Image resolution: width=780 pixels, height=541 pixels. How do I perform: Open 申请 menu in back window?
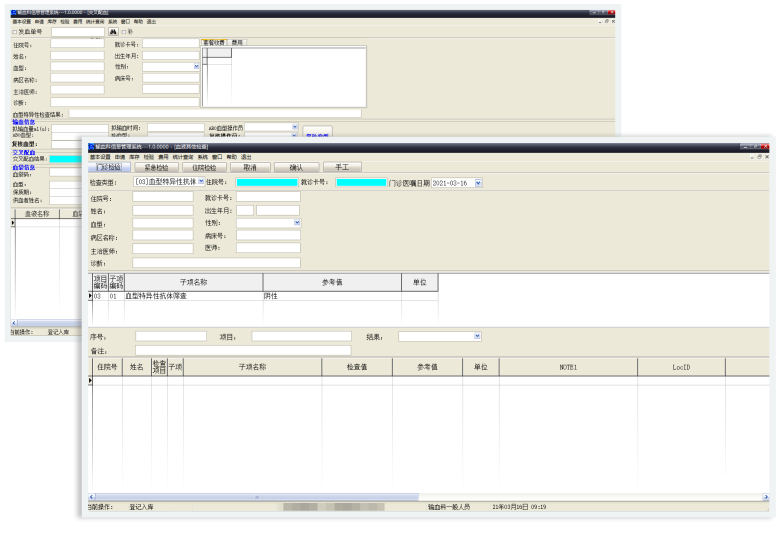point(39,21)
